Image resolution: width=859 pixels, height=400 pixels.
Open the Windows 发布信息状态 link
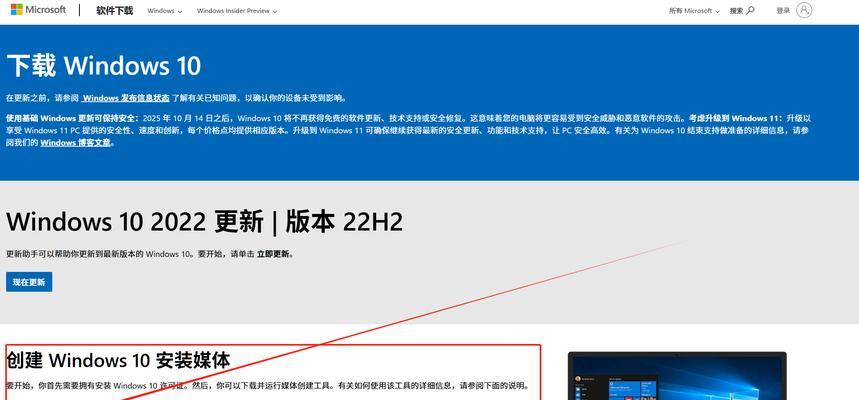pyautogui.click(x=125, y=98)
